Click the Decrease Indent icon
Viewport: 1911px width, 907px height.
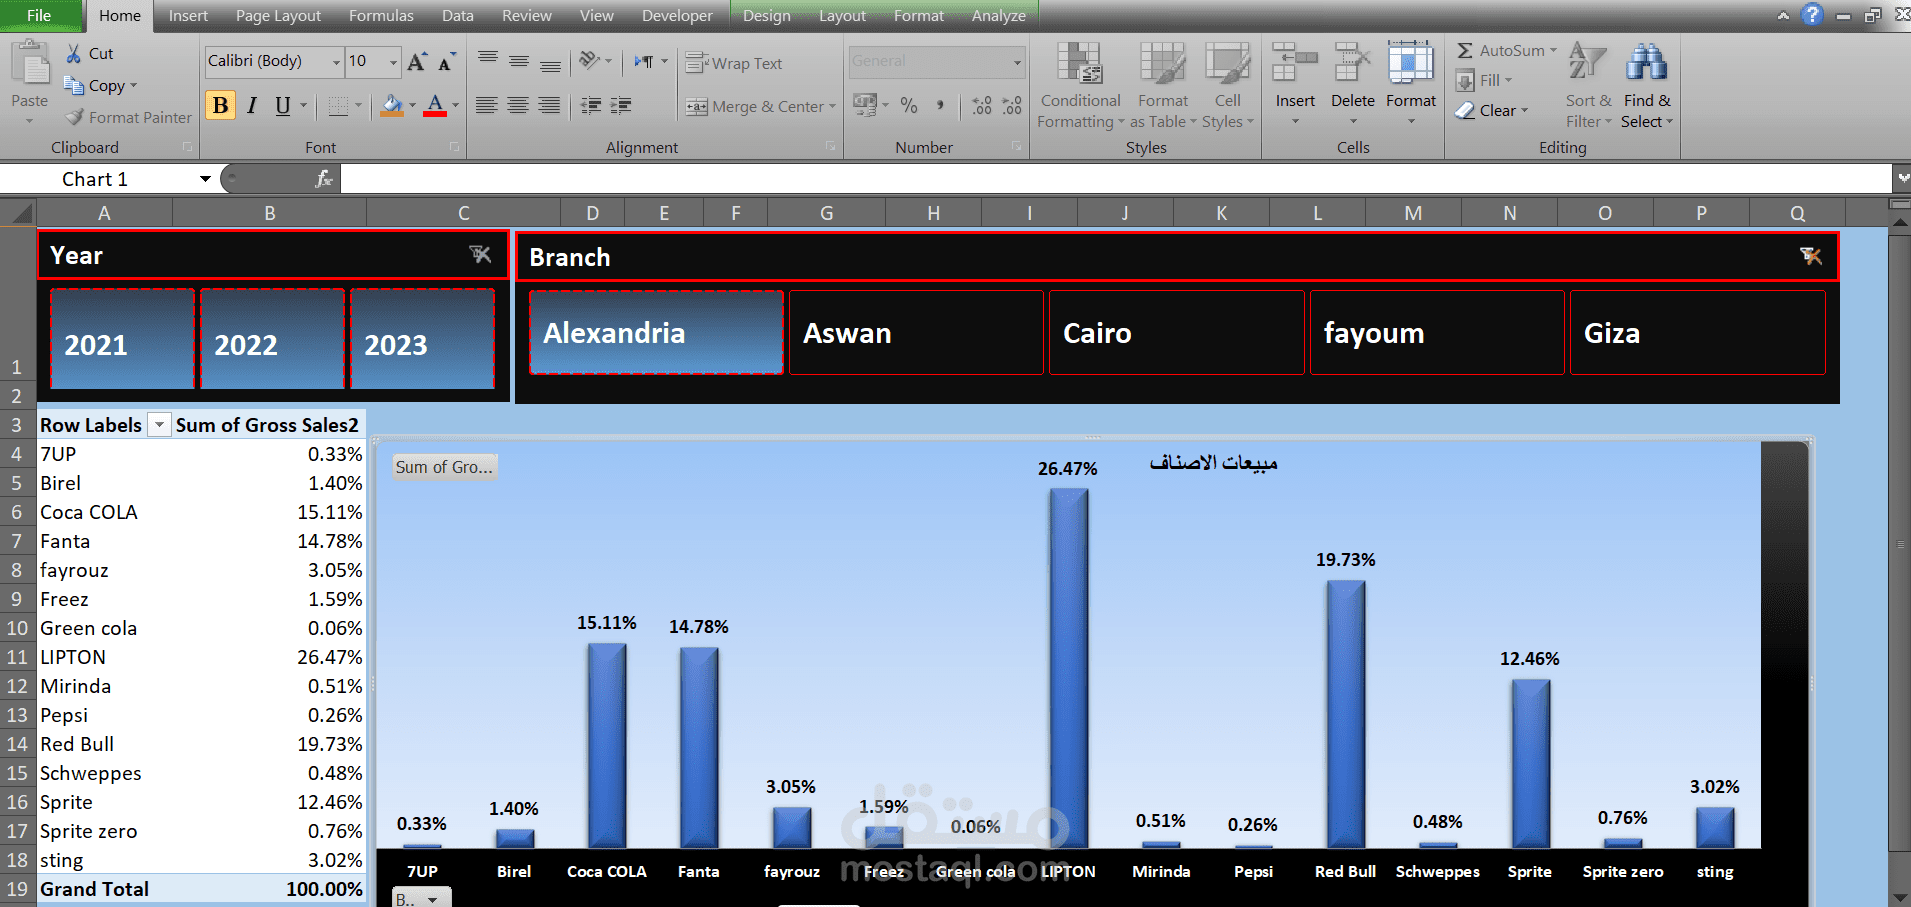tap(591, 105)
